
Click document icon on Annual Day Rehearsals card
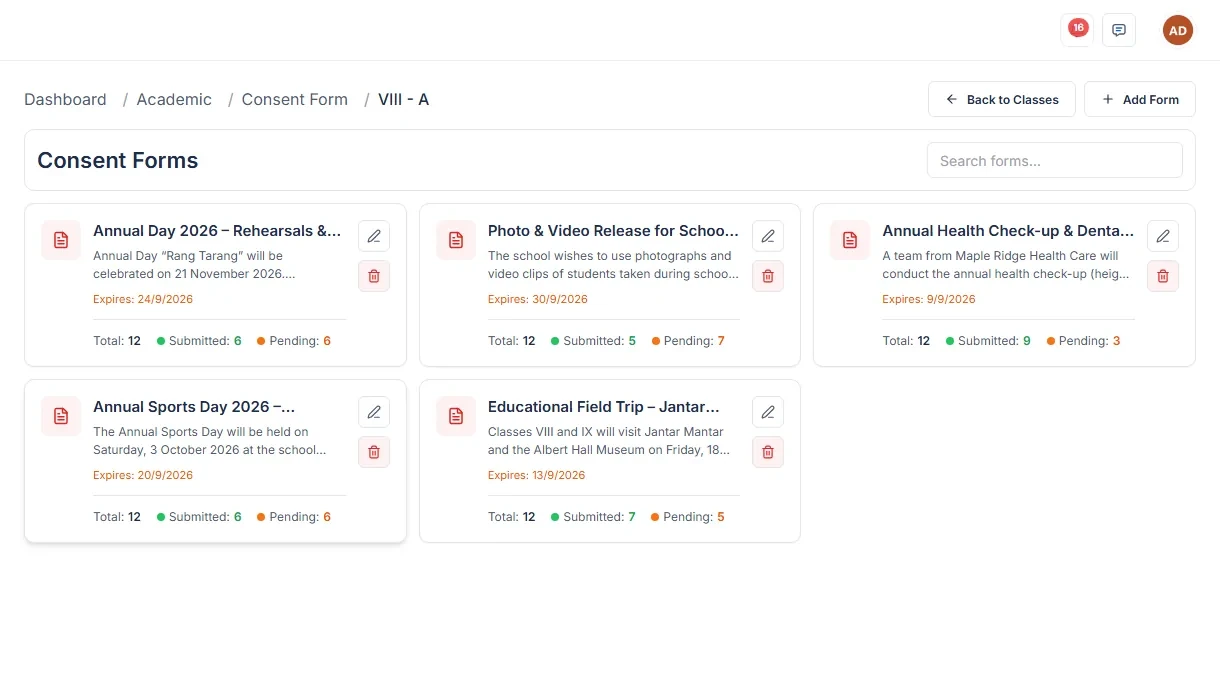click(x=61, y=240)
